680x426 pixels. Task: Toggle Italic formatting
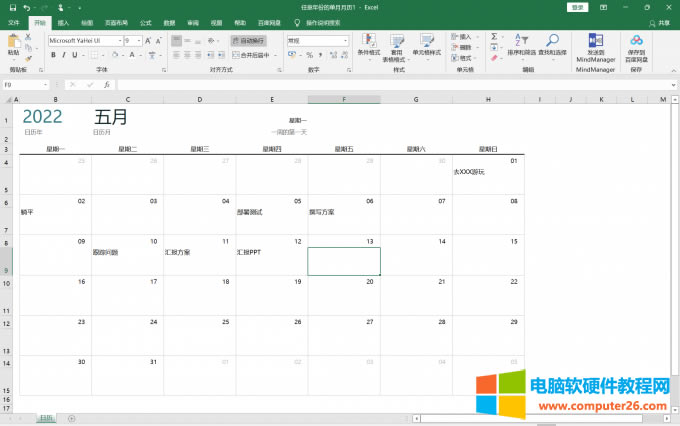pos(66,55)
